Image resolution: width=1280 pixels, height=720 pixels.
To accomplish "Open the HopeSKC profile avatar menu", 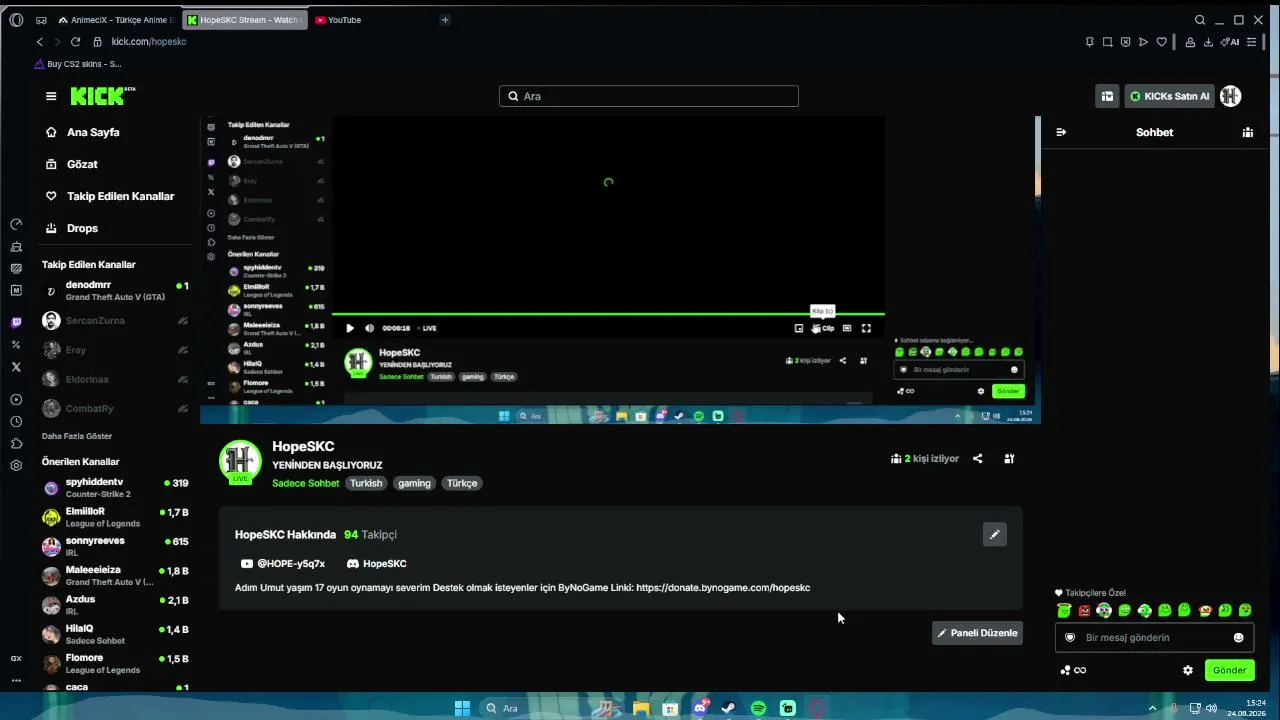I will tap(1231, 96).
